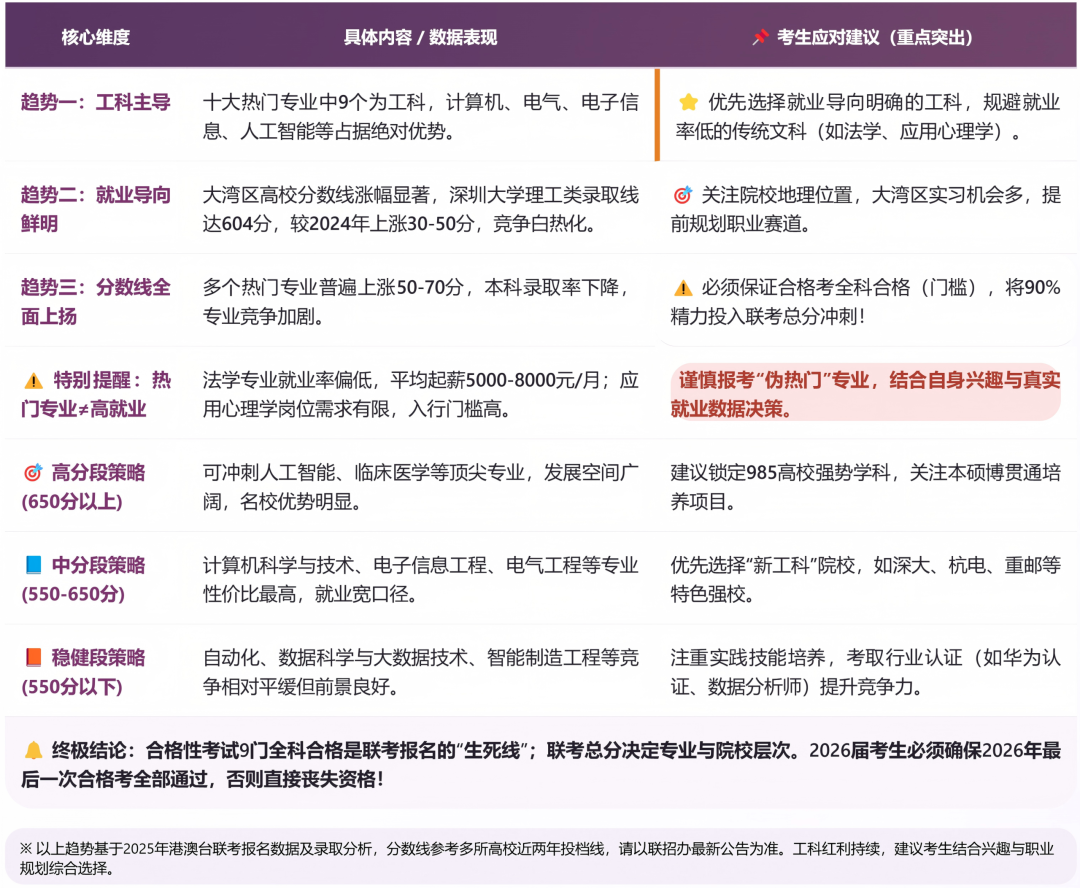The image size is (1080, 888).
Task: Click the 建议锁定985高校强势学科 advice cell
Action: point(865,486)
